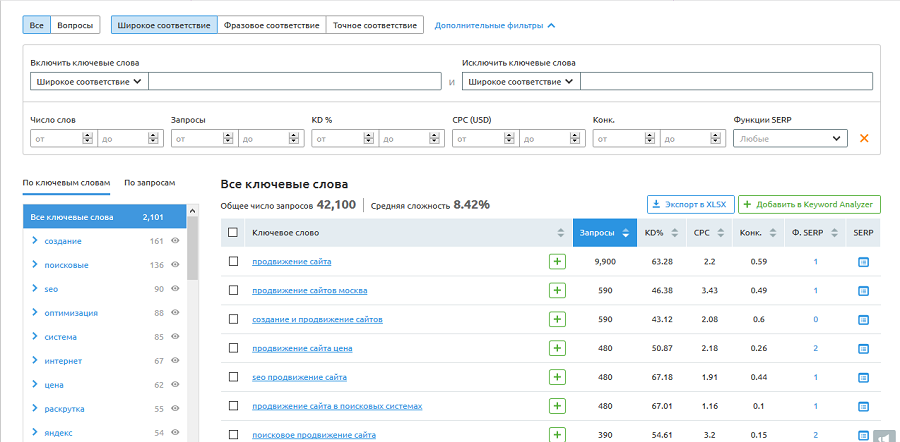Toggle eye visibility for 'создание' group
Viewport: 900px width, 442px height.
coord(176,241)
